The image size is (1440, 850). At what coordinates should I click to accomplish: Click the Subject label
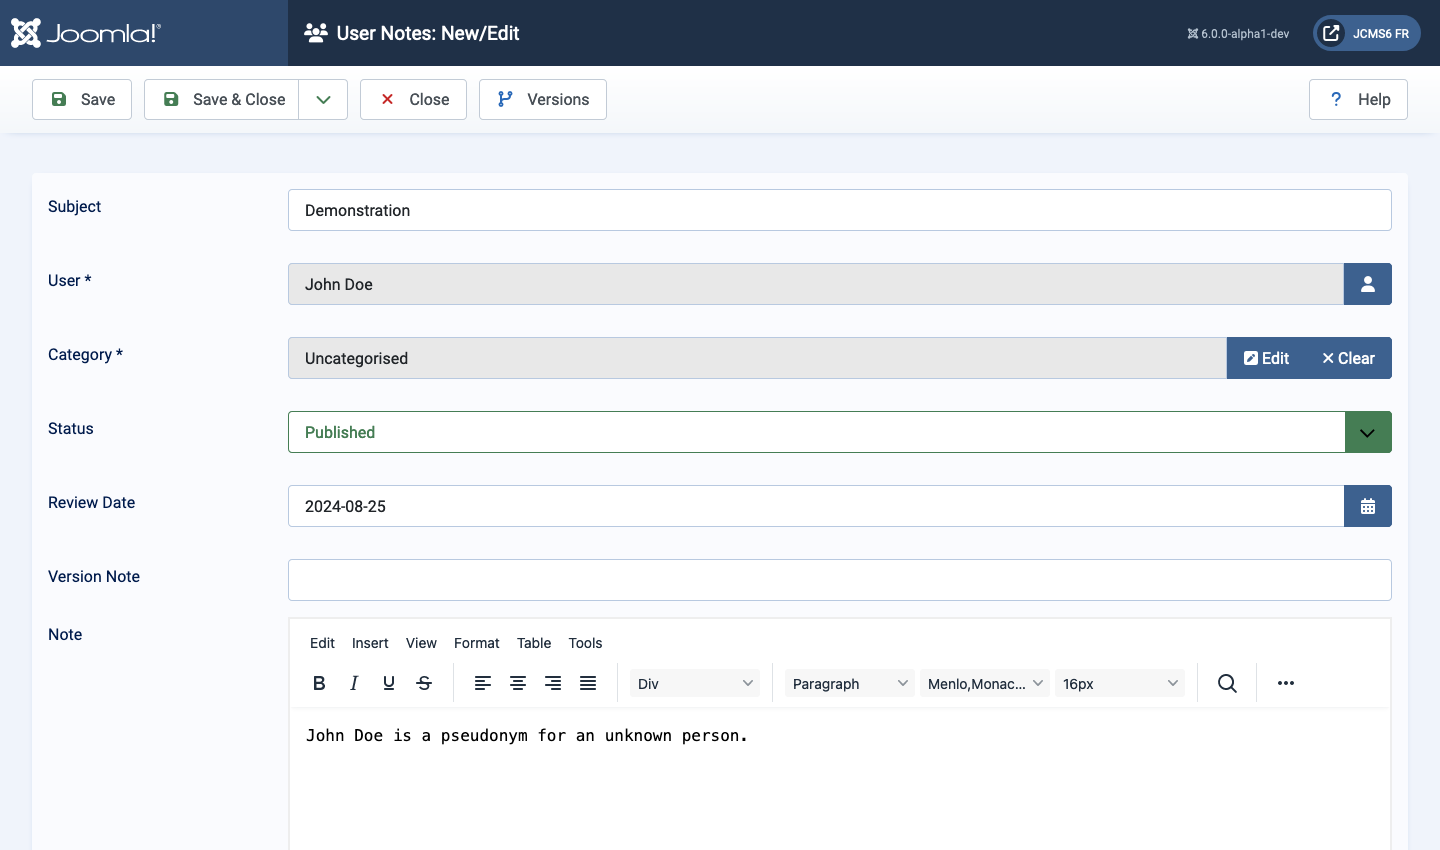point(75,206)
